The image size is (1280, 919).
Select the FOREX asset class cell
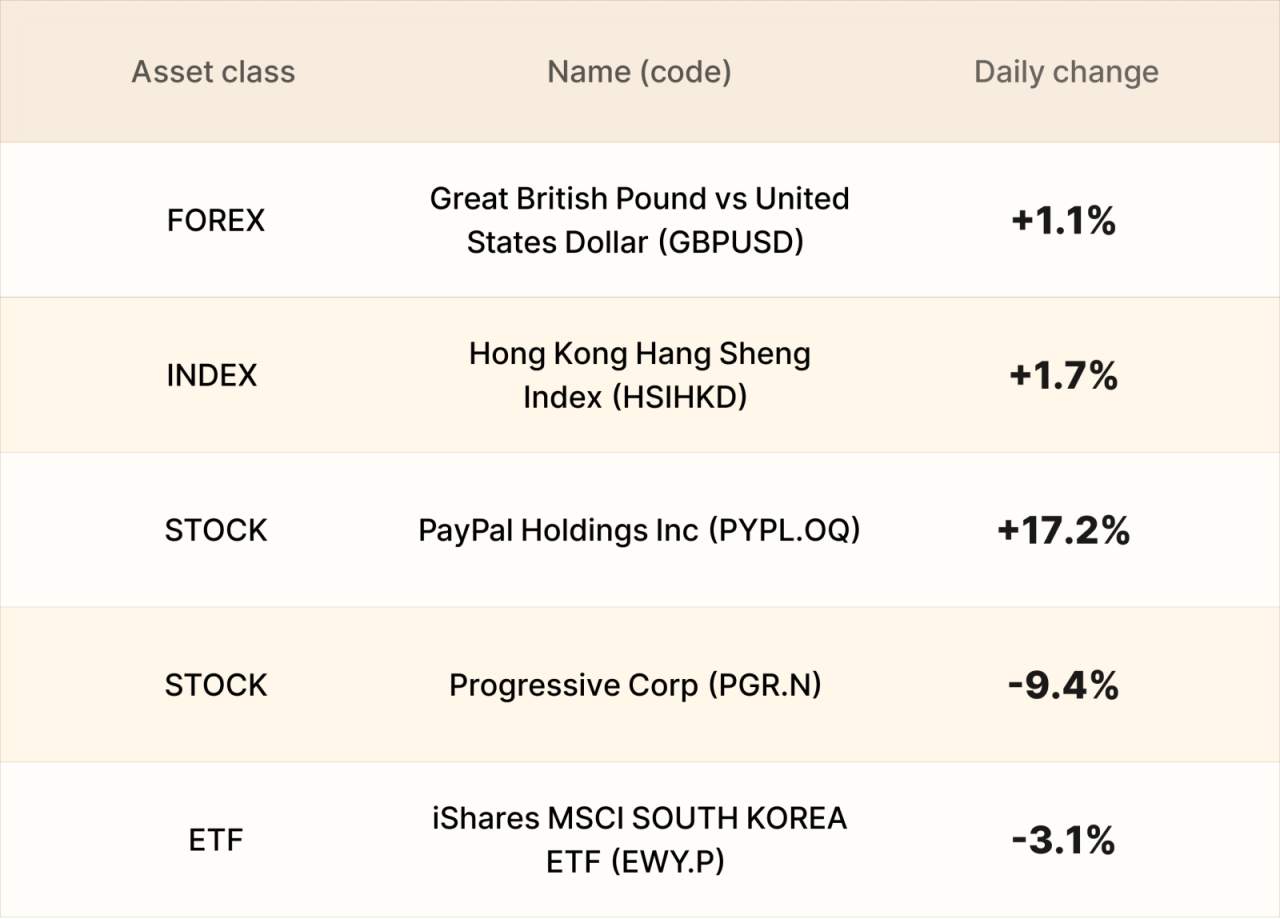click(x=216, y=220)
